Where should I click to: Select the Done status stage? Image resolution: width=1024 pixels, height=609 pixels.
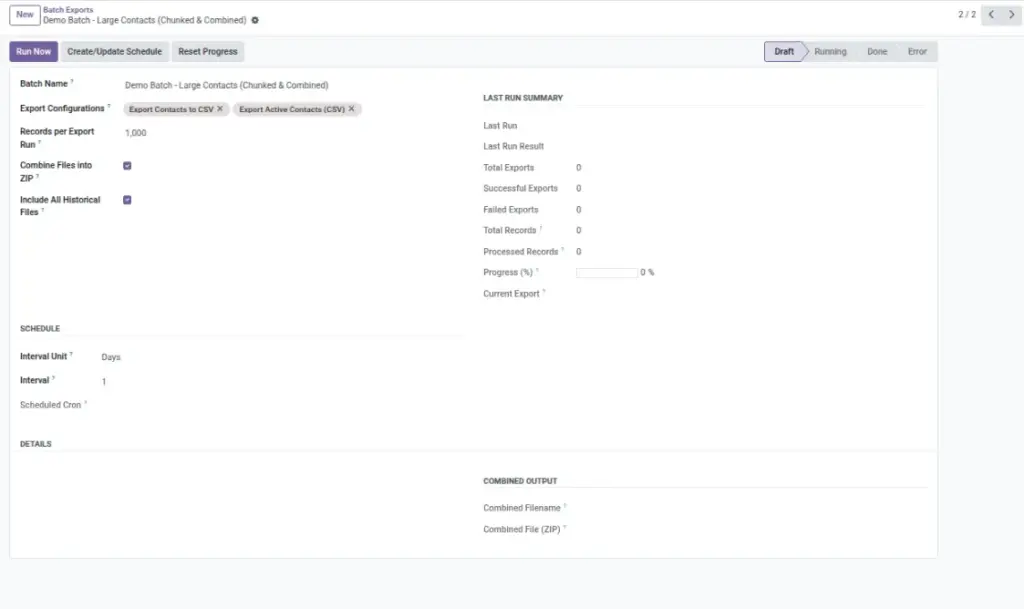pyautogui.click(x=877, y=52)
